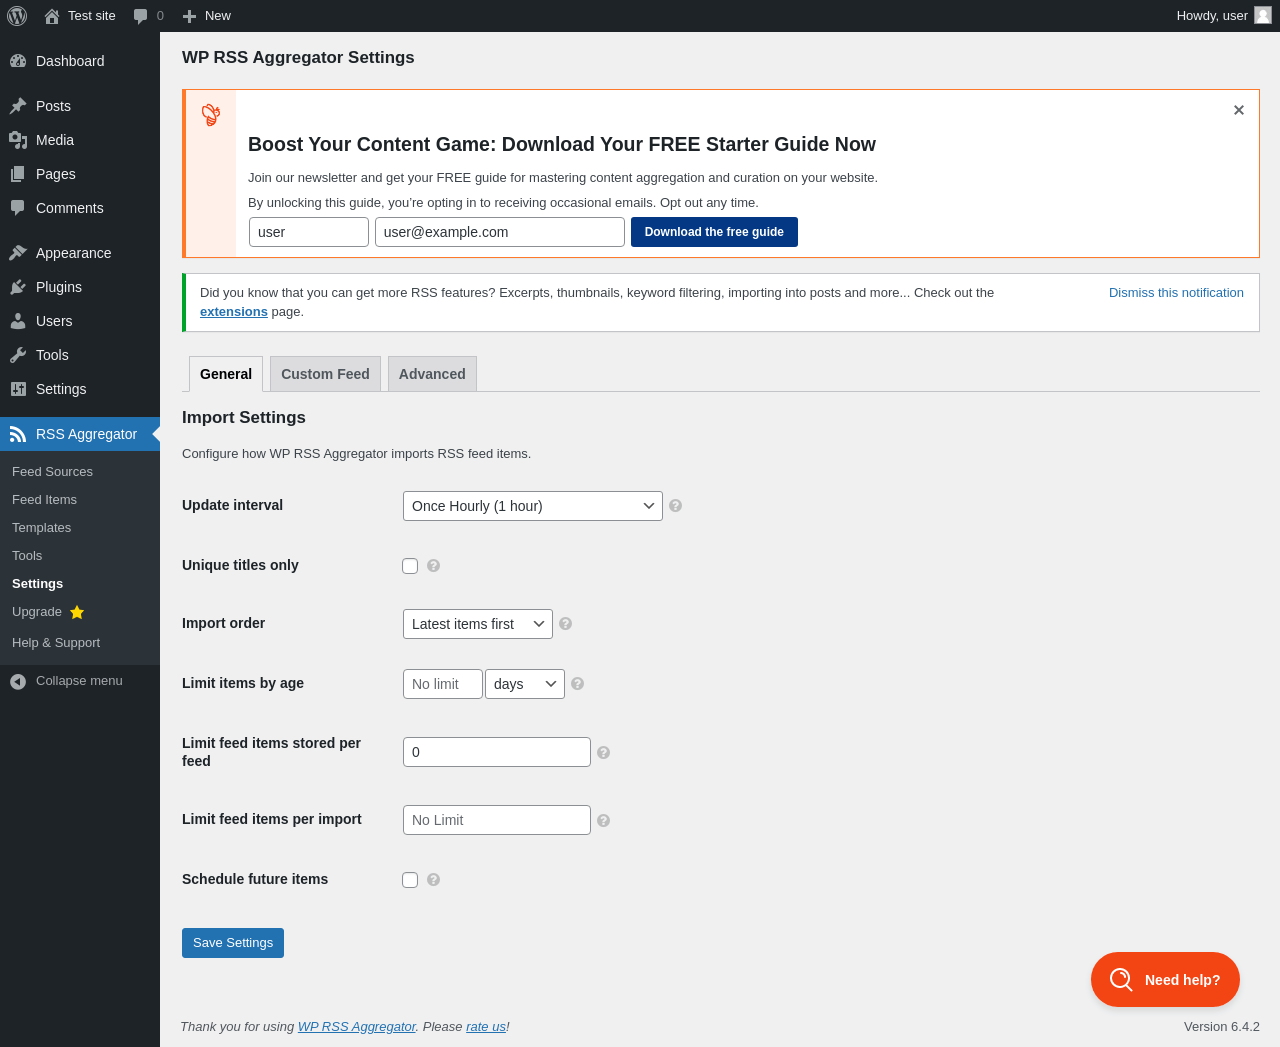Image resolution: width=1280 pixels, height=1047 pixels.
Task: Click the Dashboard gauge icon
Action: pyautogui.click(x=18, y=61)
